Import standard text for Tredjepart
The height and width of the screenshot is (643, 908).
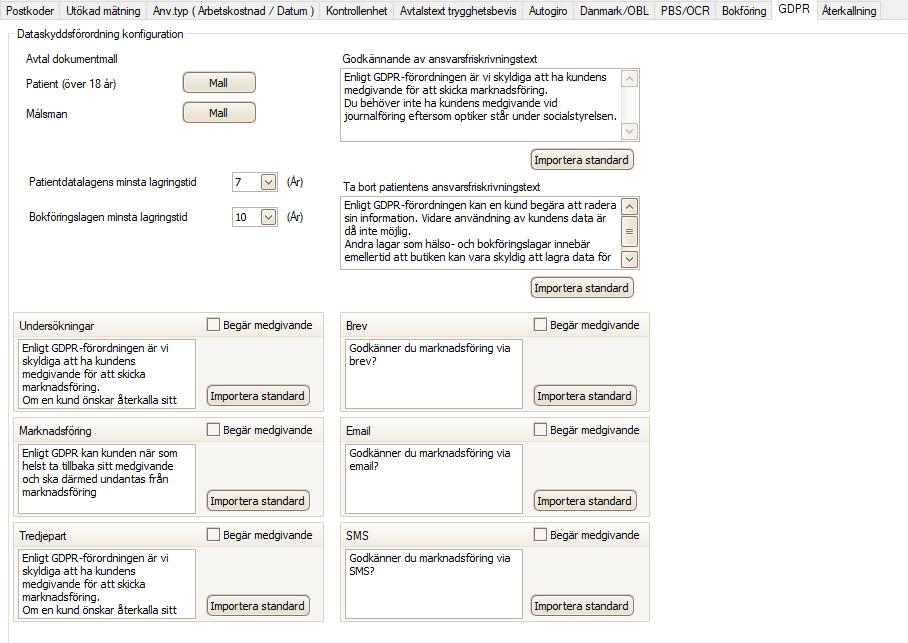click(x=258, y=606)
